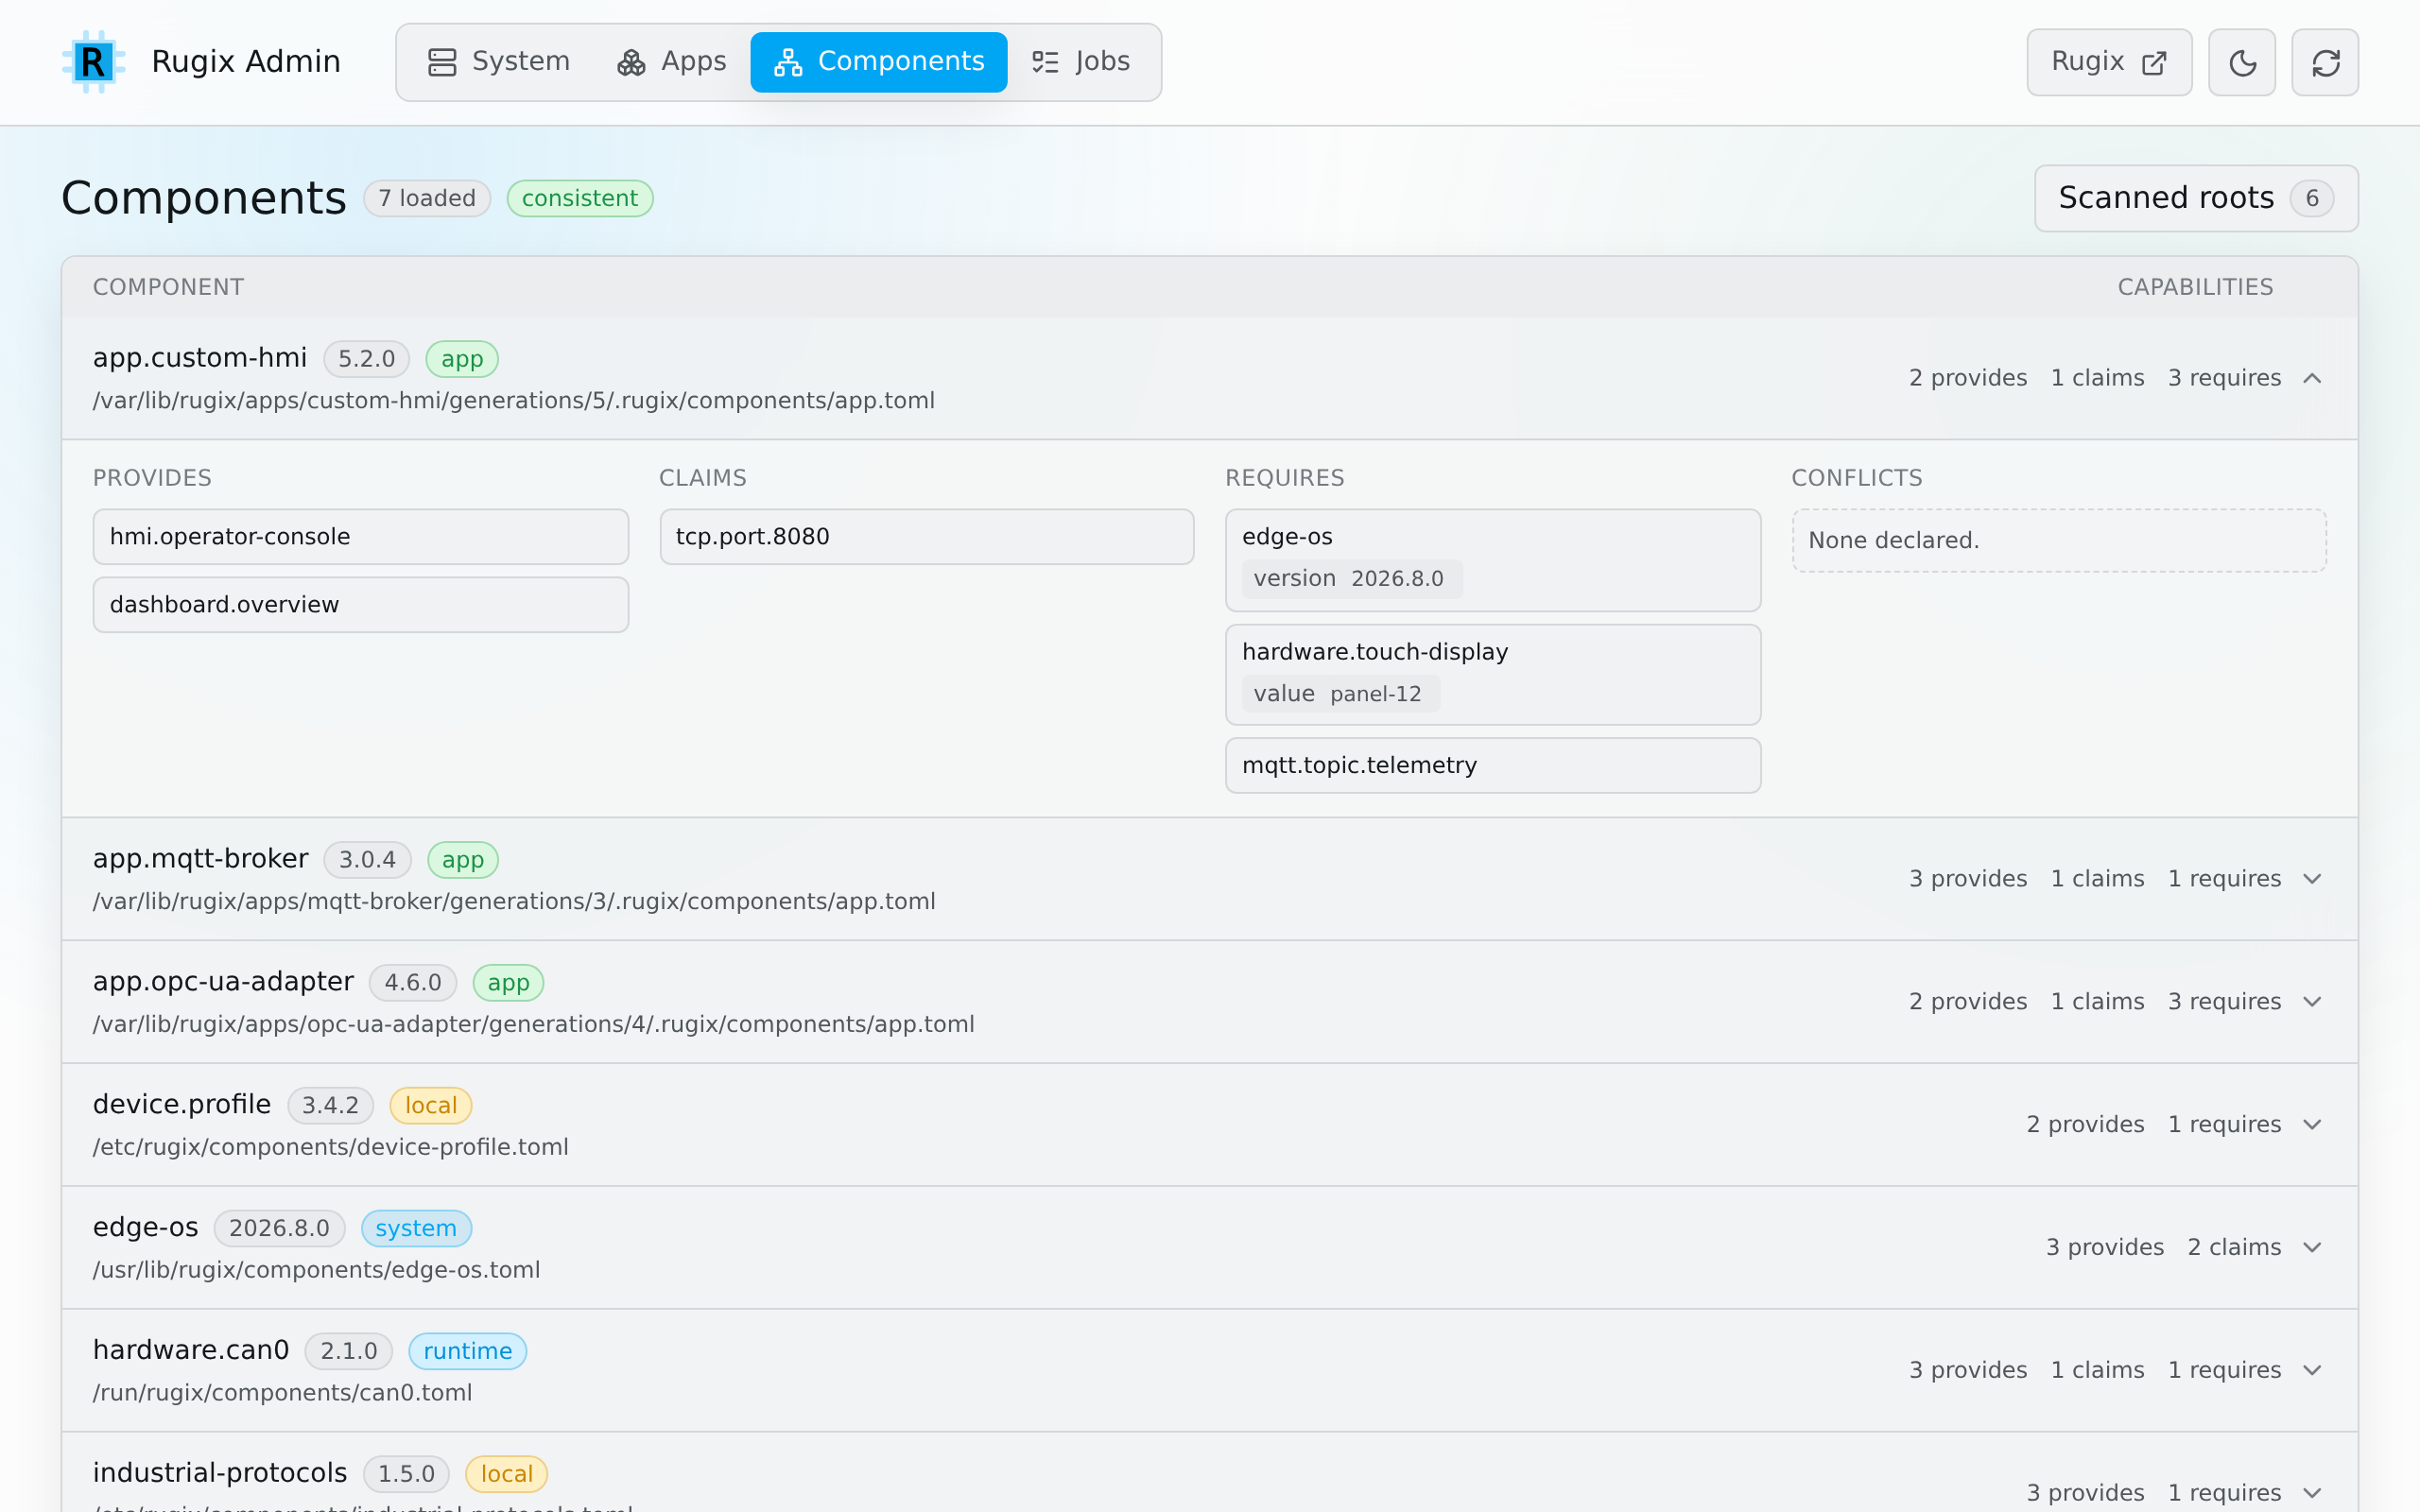This screenshot has height=1512, width=2420.
Task: Select the Components tab
Action: pyautogui.click(x=879, y=62)
